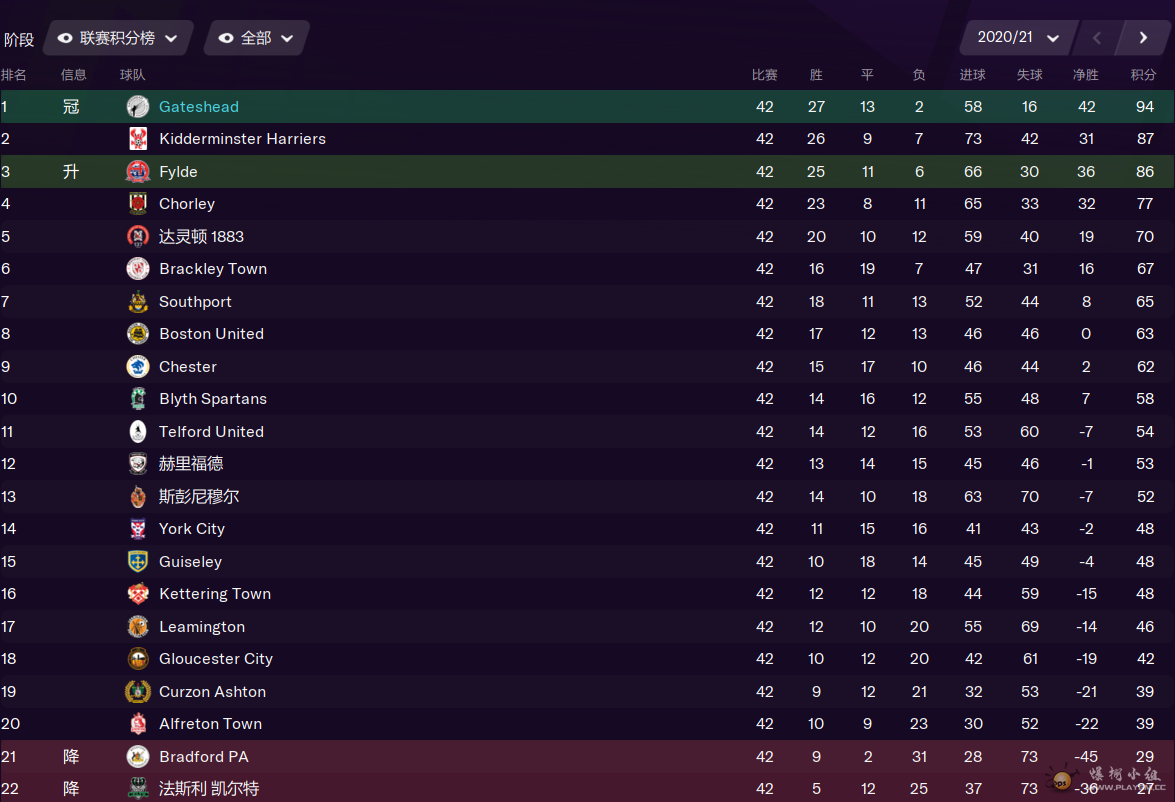Expand the 全部 filter dropdown
This screenshot has width=1175, height=802.
(x=256, y=38)
